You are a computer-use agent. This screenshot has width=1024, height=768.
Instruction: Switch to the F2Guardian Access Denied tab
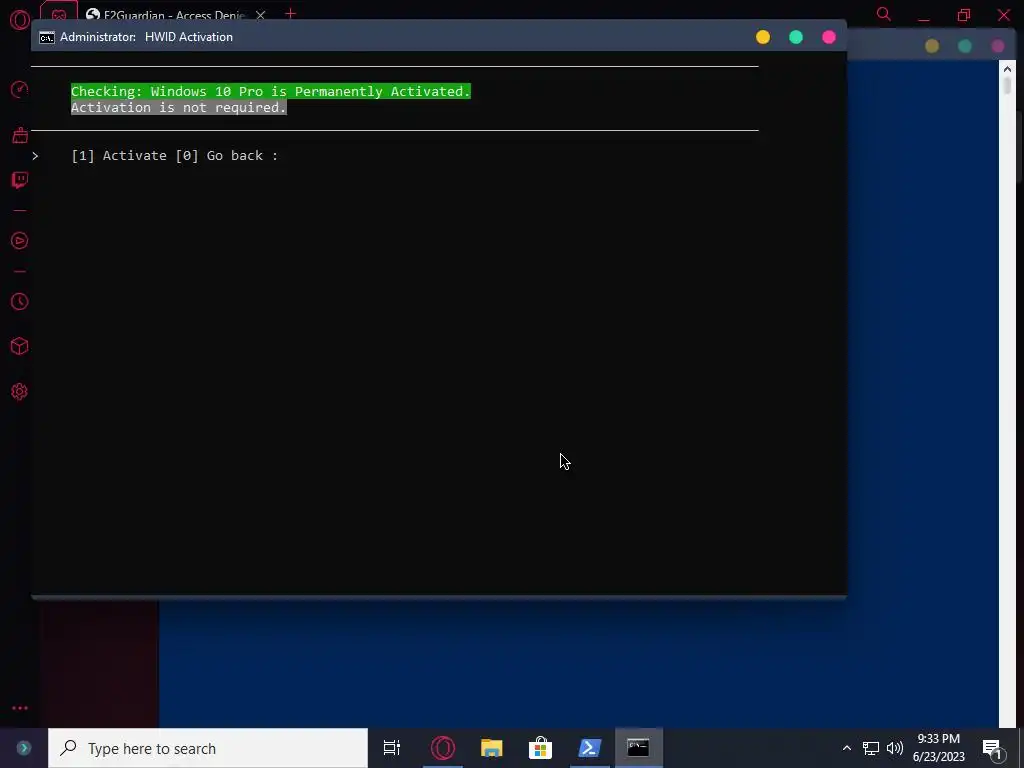click(165, 14)
